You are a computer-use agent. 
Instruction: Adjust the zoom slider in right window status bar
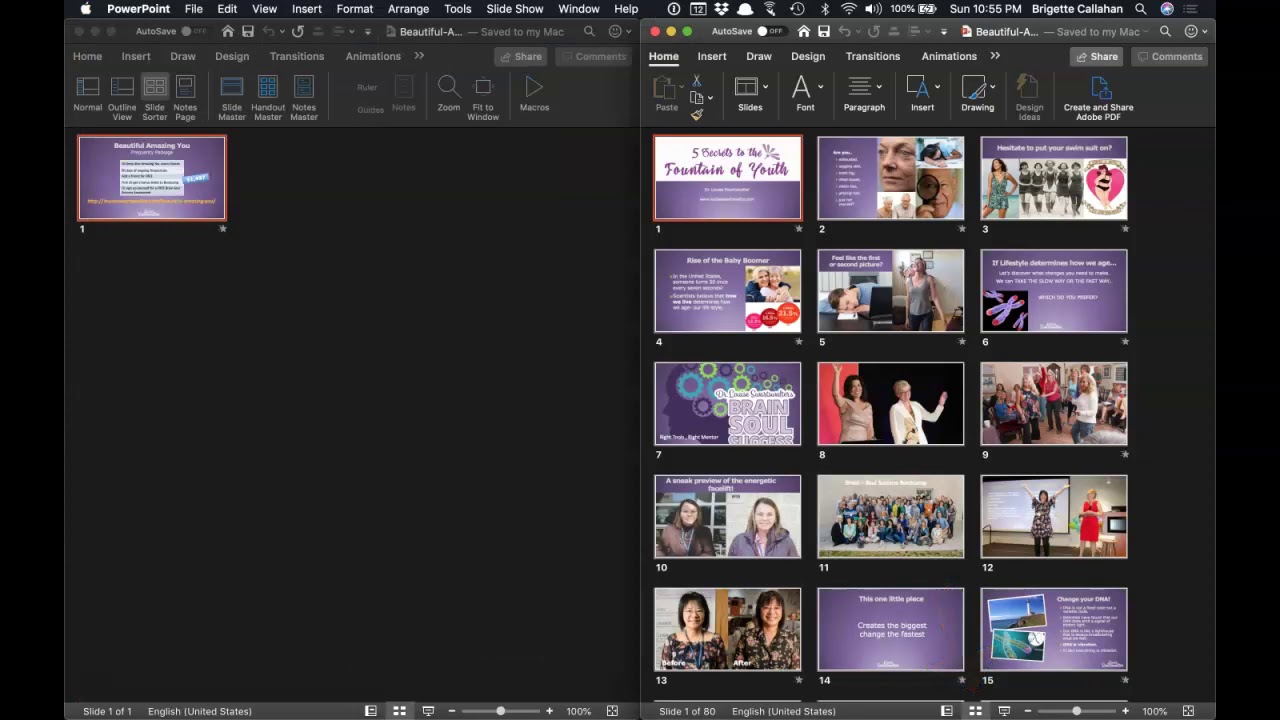click(x=1076, y=711)
